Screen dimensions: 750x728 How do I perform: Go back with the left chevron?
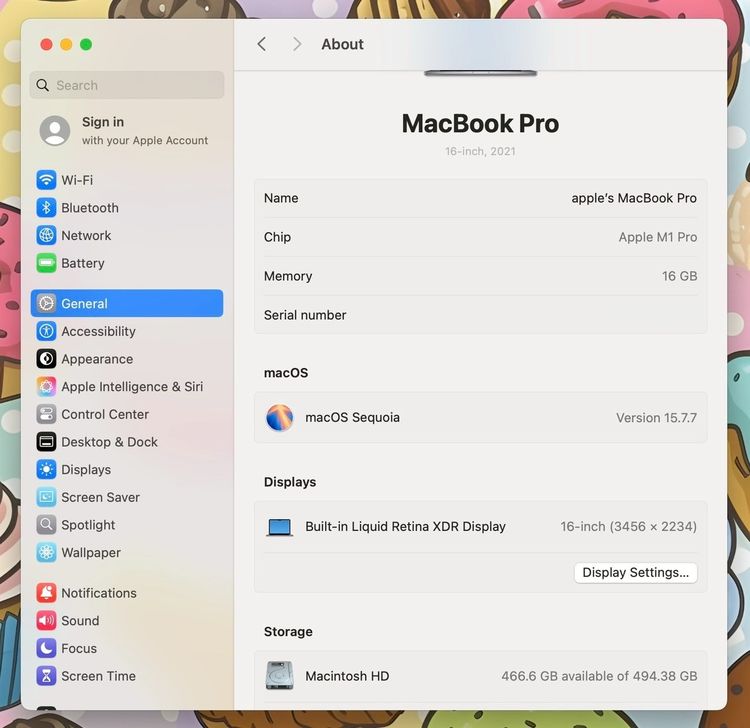[262, 44]
